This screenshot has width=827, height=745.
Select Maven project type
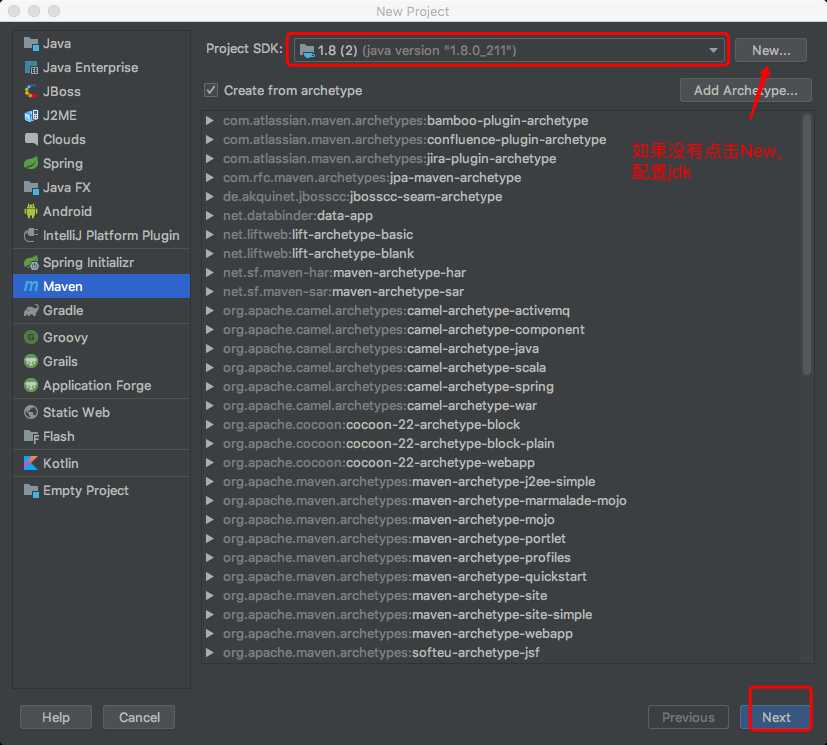101,286
